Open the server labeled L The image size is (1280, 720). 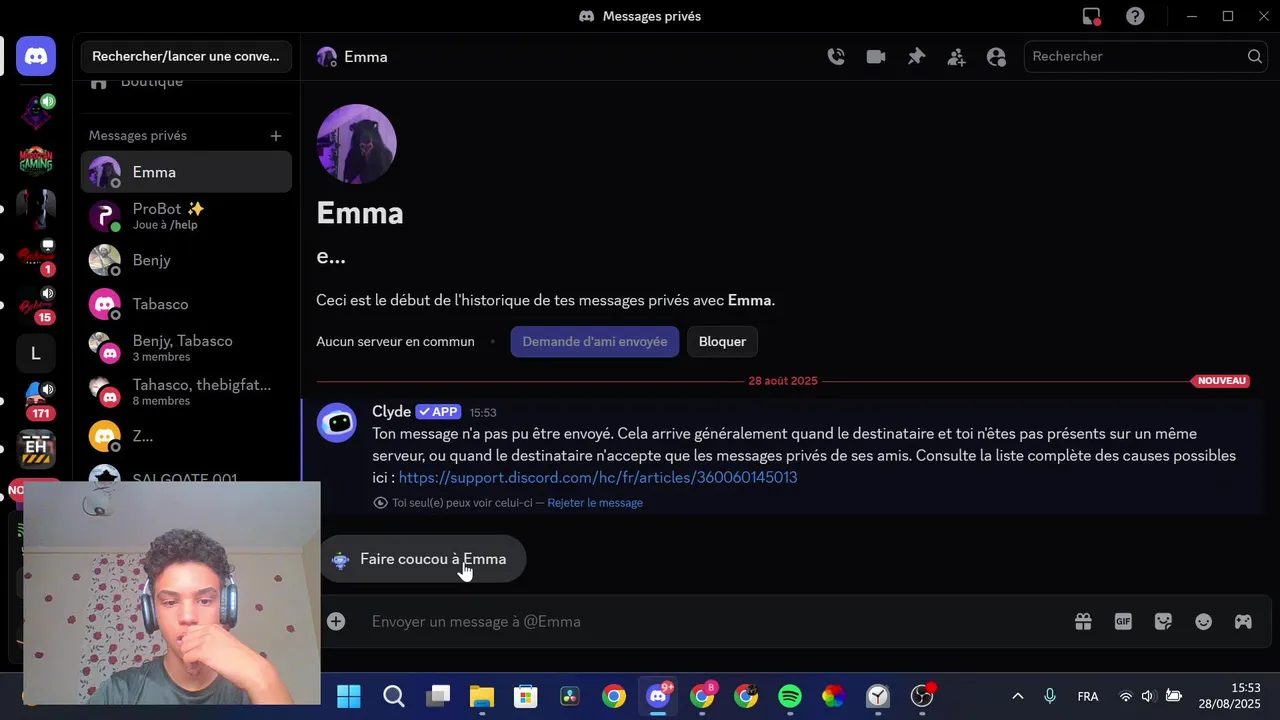36,353
